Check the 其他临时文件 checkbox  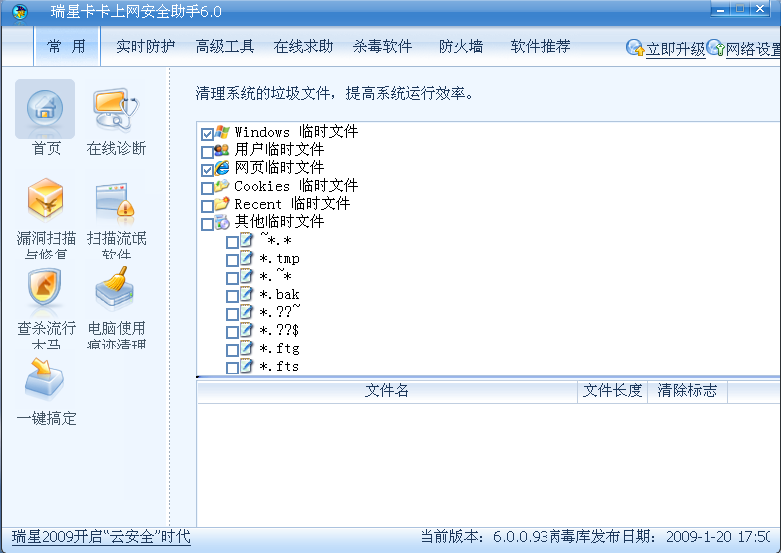coord(207,224)
